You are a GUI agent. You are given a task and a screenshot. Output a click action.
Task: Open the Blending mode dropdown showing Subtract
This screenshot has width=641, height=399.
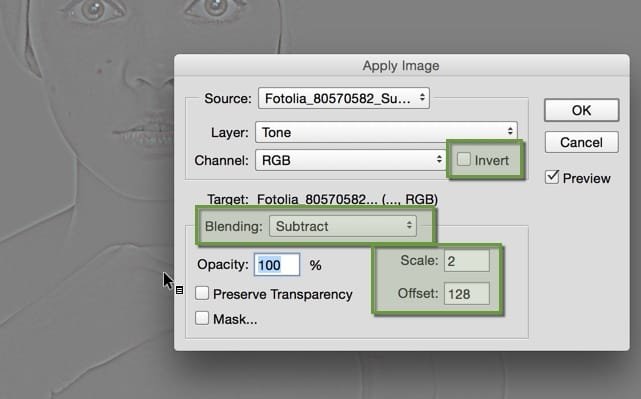pos(343,226)
